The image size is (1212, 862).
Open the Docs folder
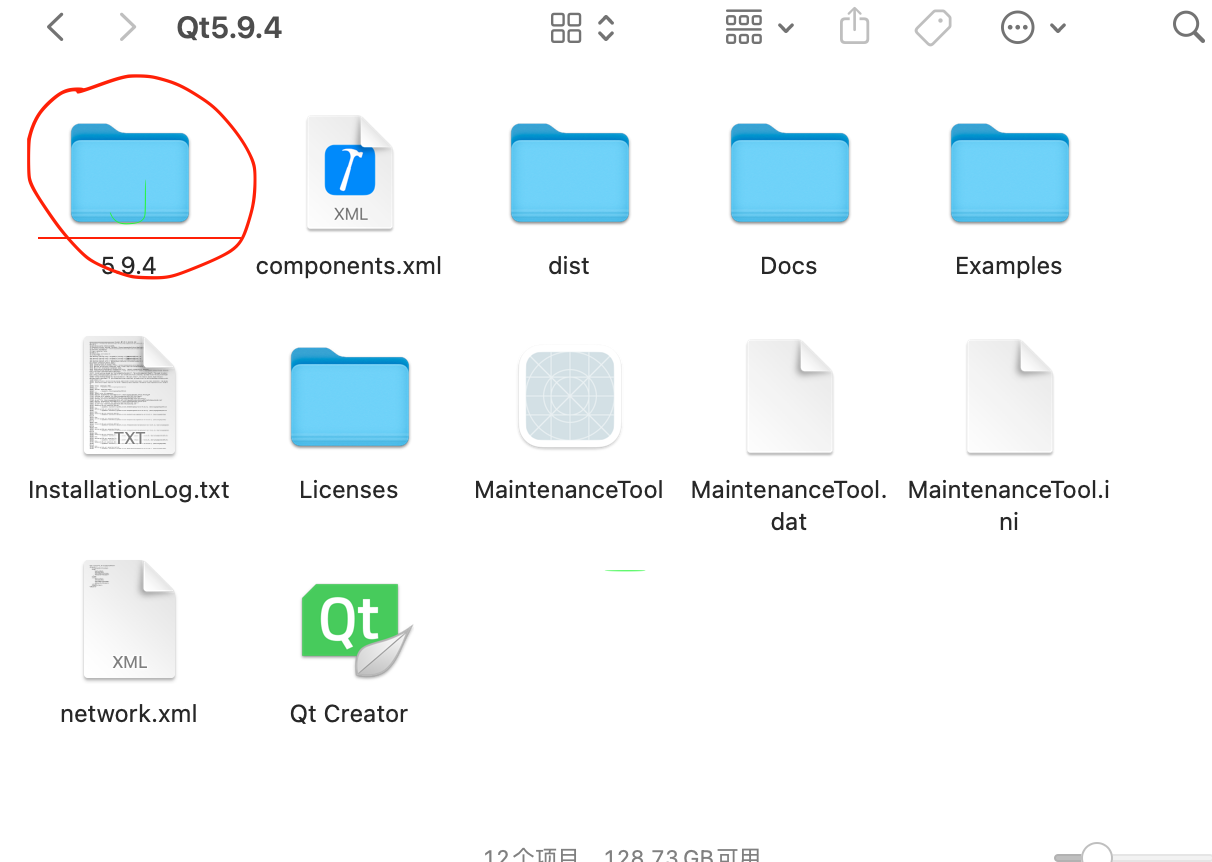pyautogui.click(x=789, y=172)
